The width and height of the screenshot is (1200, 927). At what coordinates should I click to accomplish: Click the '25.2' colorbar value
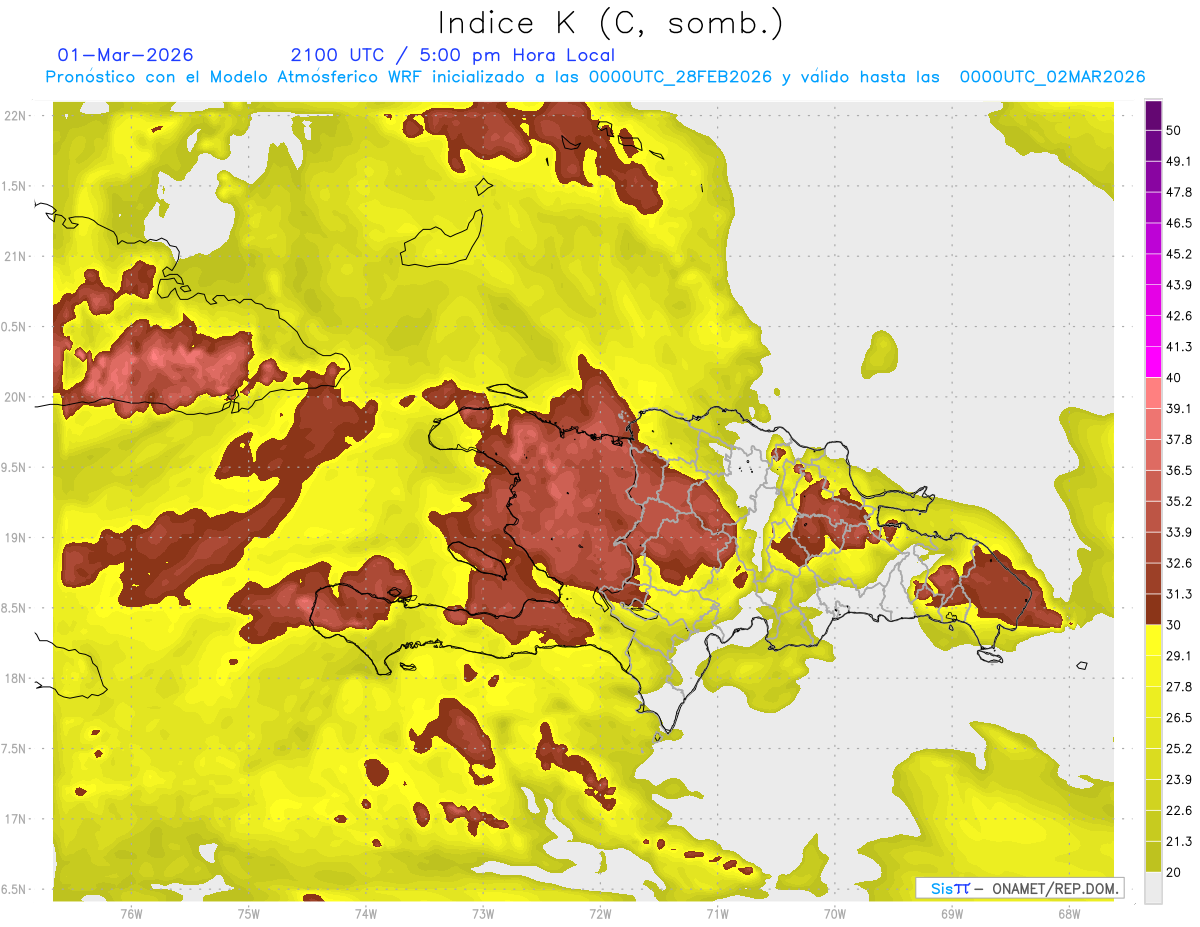[x=1179, y=749]
